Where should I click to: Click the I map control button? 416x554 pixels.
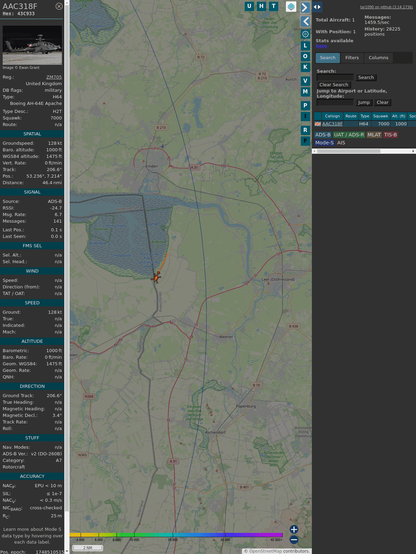(305, 116)
